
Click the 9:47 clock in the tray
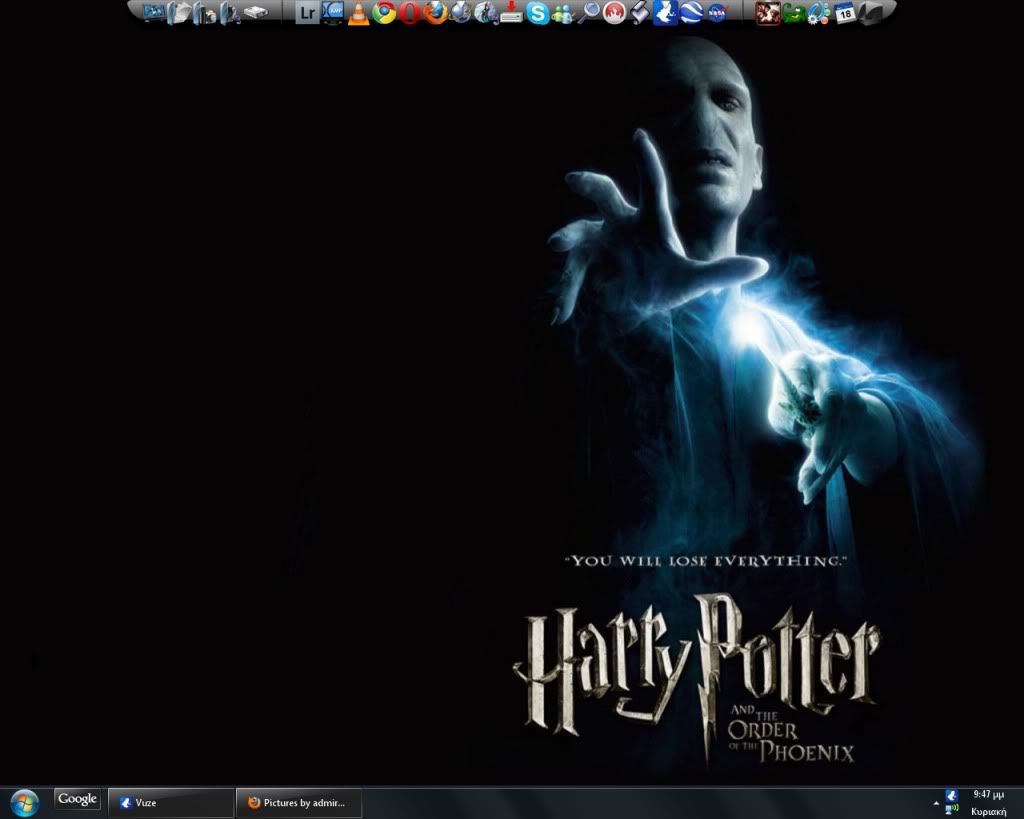[988, 794]
